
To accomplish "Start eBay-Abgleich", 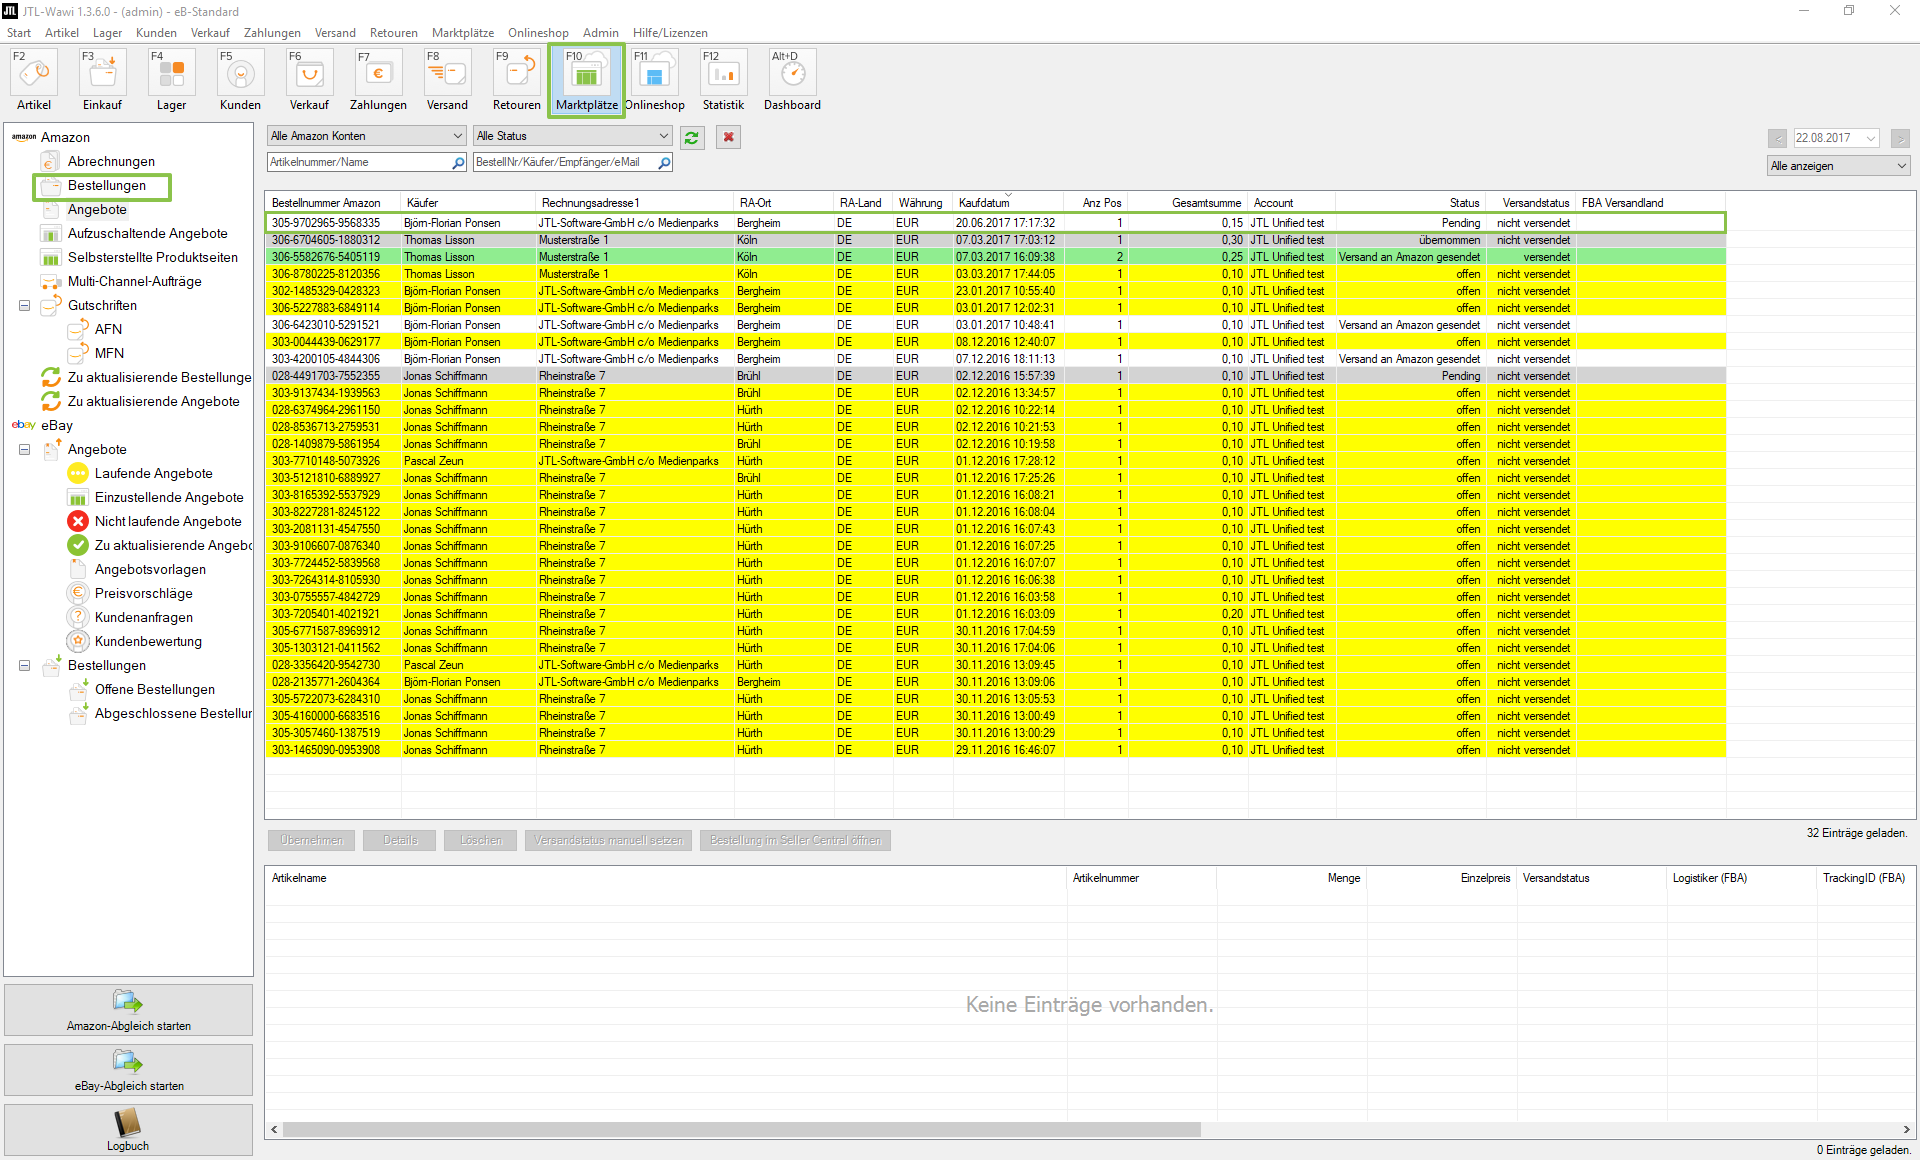I will pos(129,1070).
